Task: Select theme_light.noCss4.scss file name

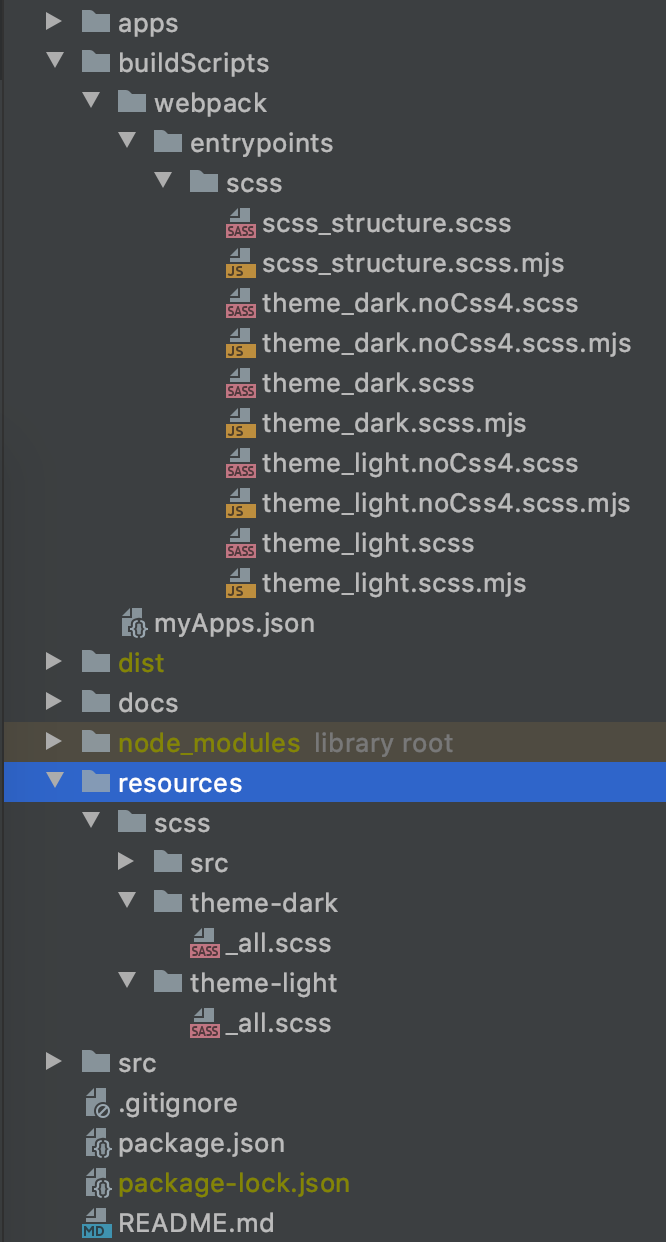Action: [420, 463]
